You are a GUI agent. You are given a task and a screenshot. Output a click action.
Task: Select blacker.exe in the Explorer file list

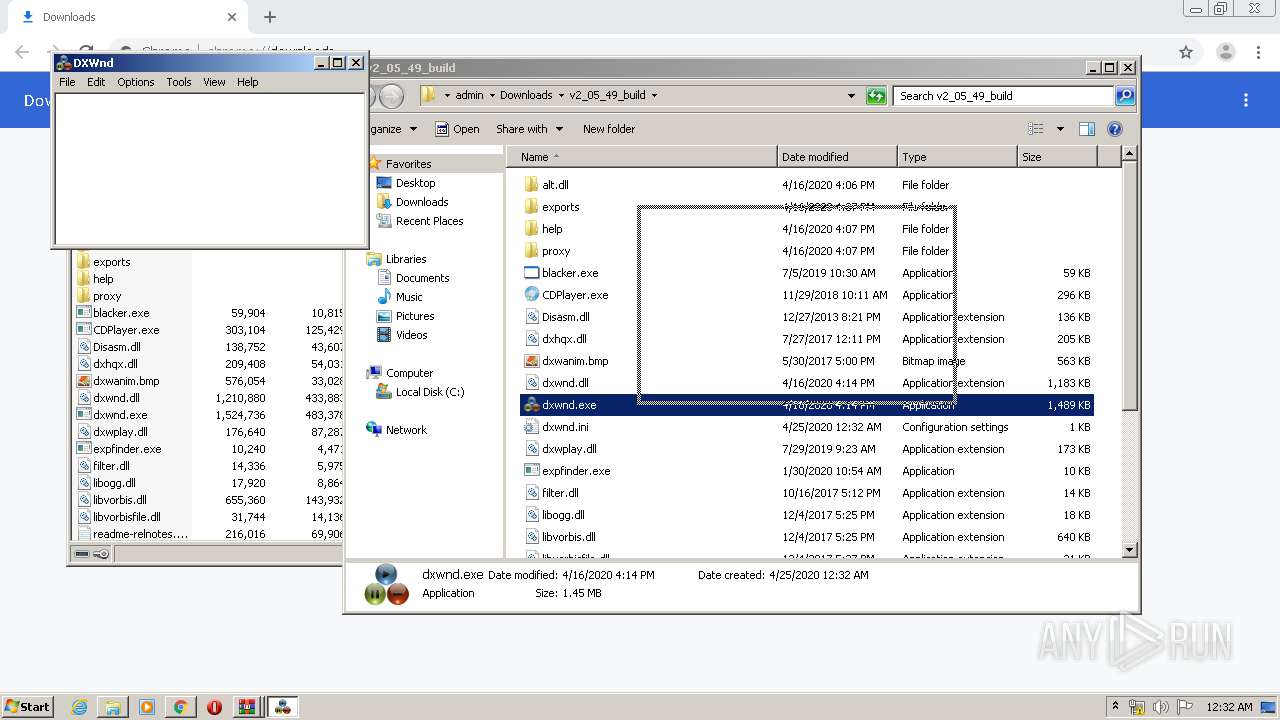570,273
